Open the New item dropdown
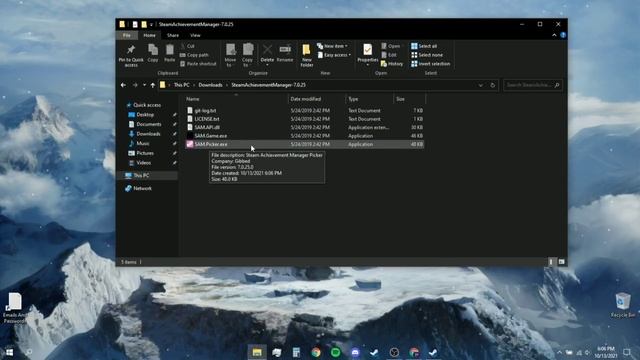 (332, 46)
